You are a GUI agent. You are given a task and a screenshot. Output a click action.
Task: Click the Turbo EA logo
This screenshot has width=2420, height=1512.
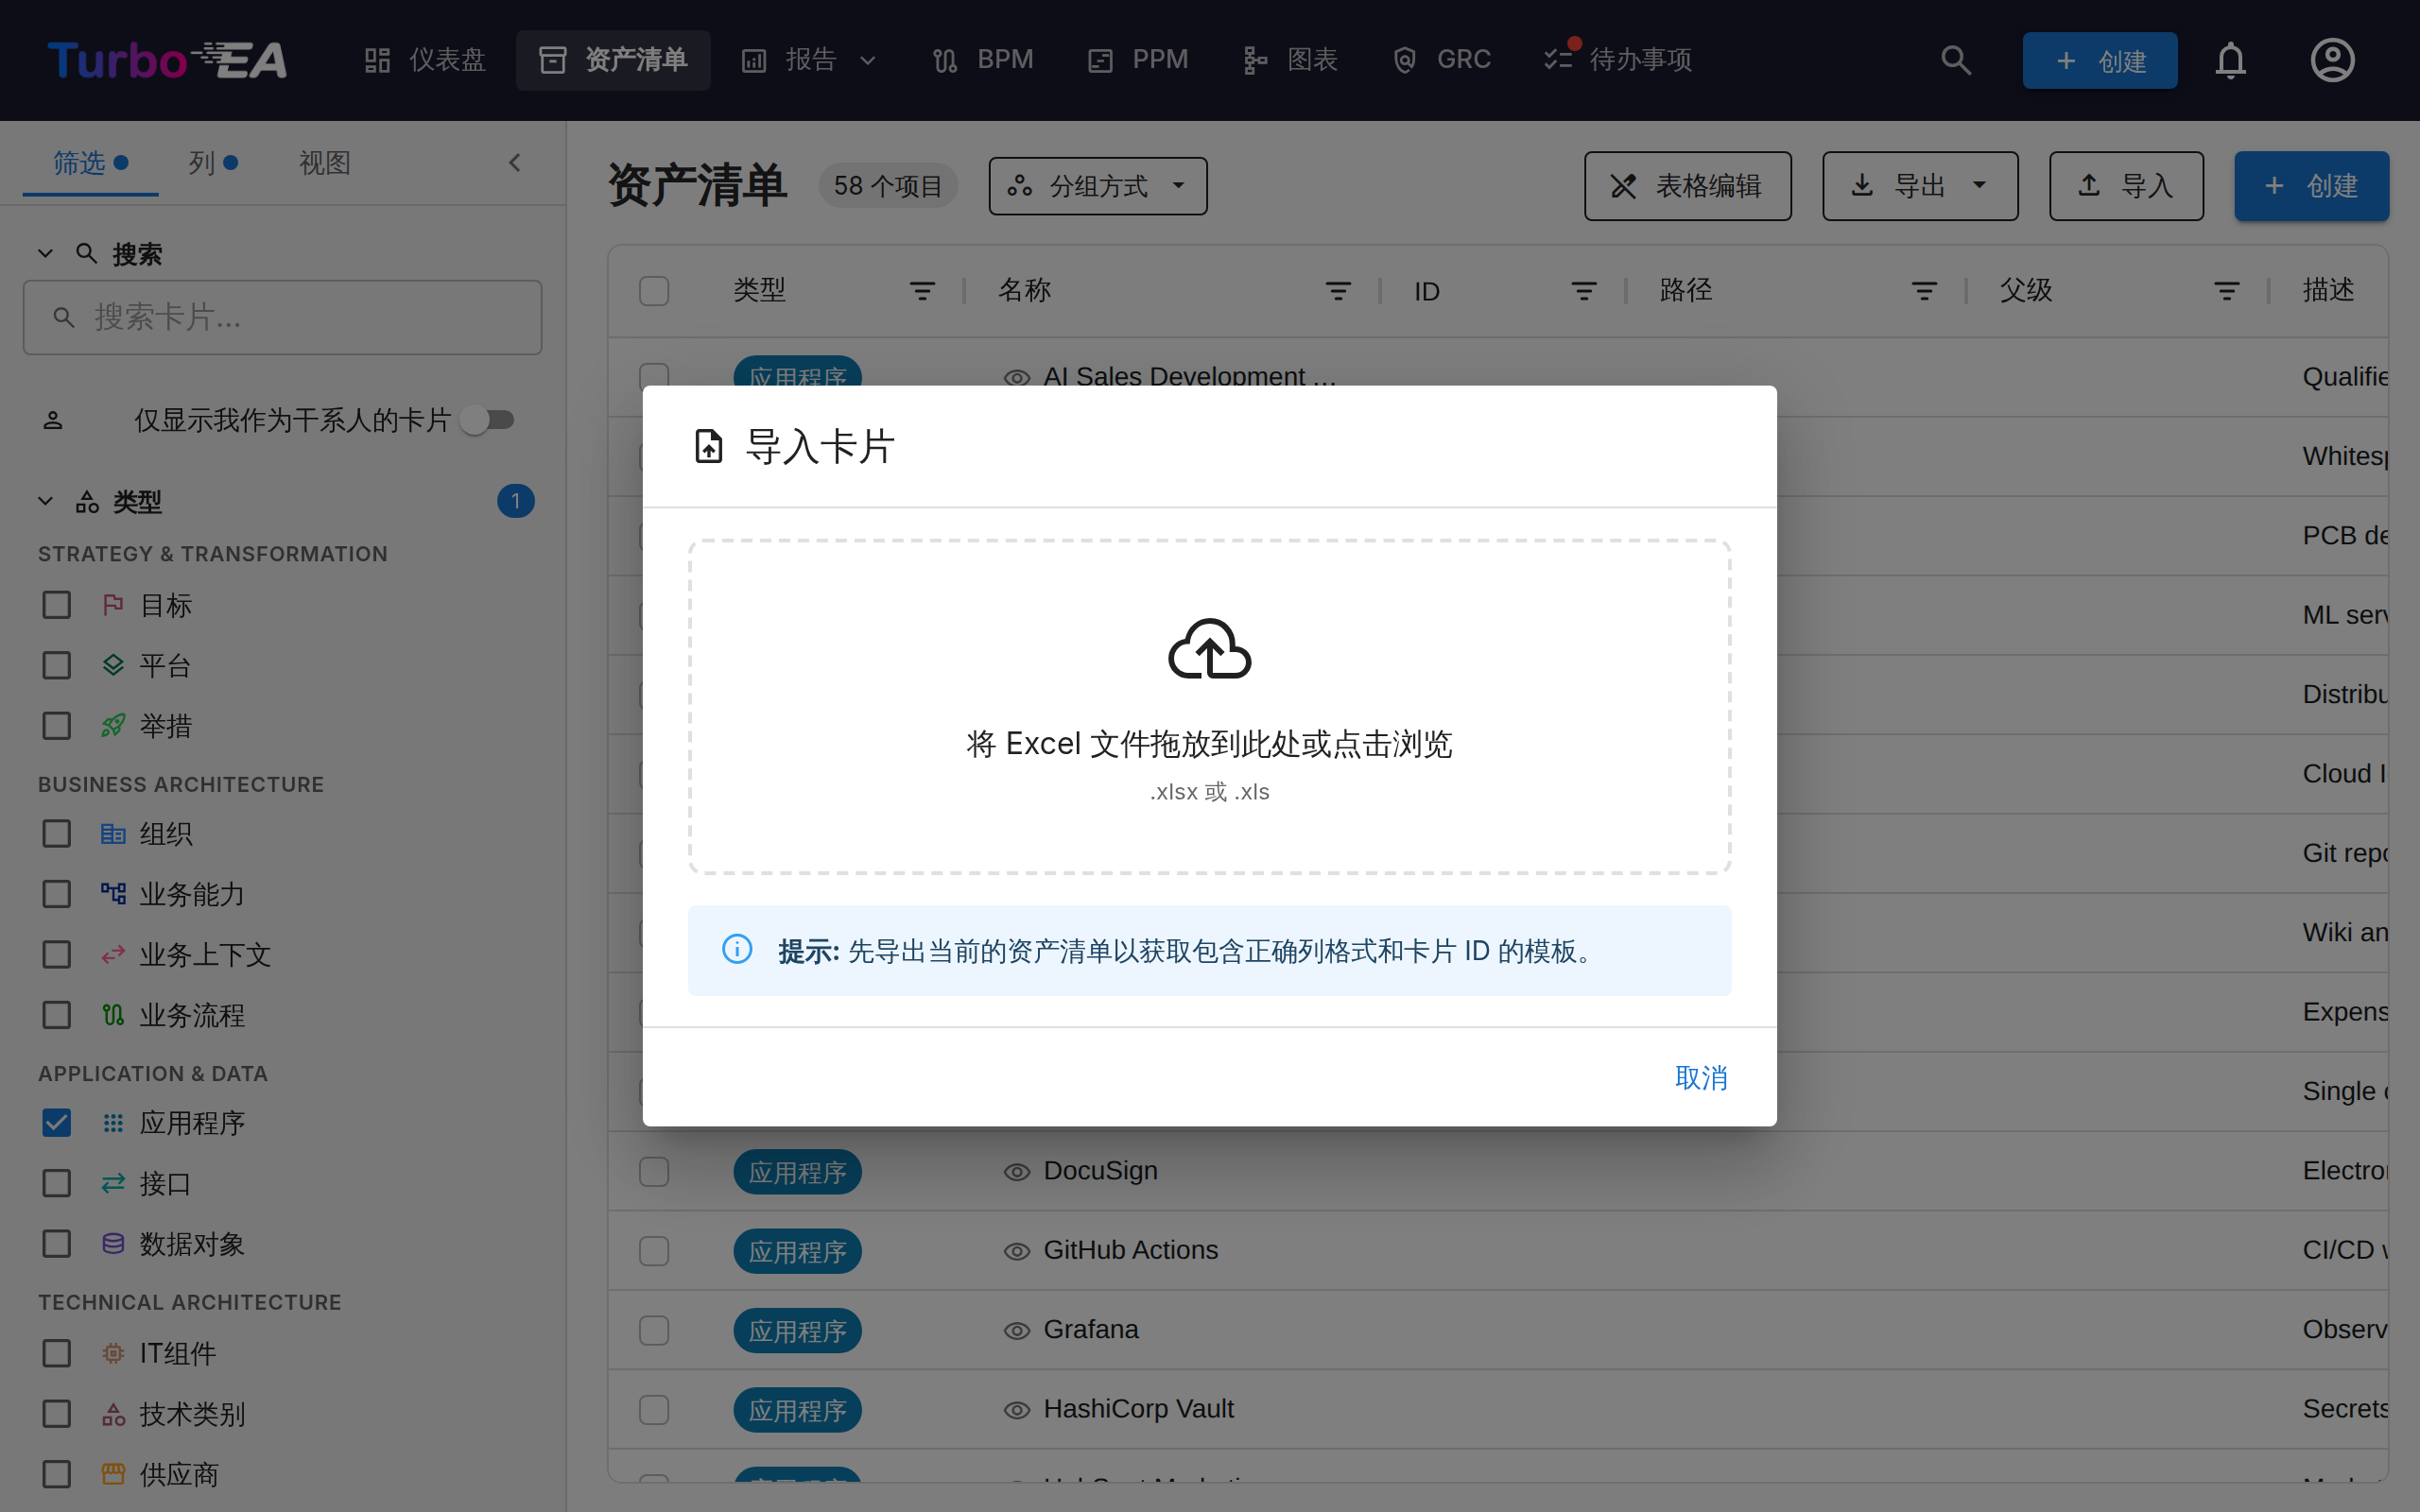167,60
